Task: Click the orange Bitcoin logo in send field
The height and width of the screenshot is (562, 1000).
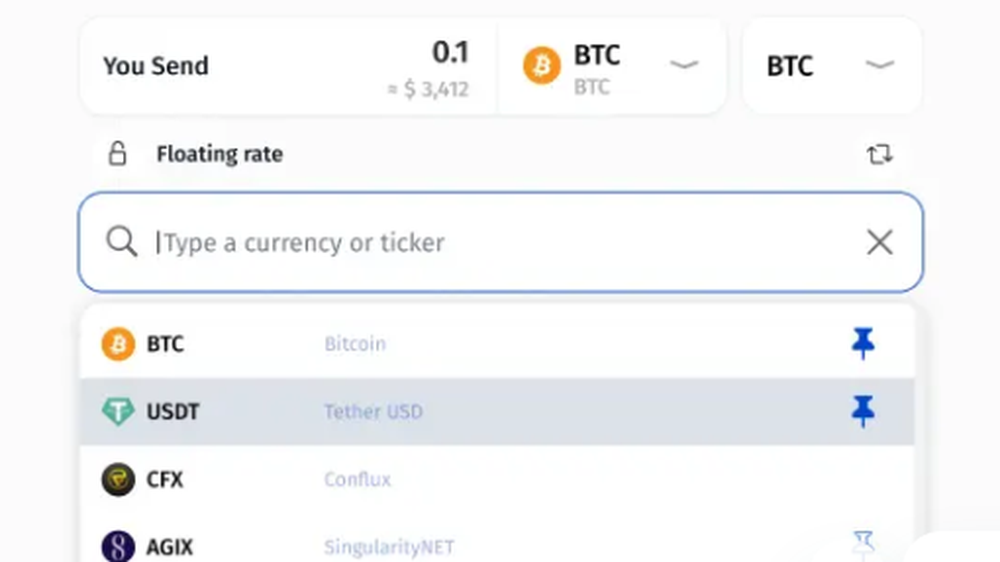Action: [x=541, y=65]
